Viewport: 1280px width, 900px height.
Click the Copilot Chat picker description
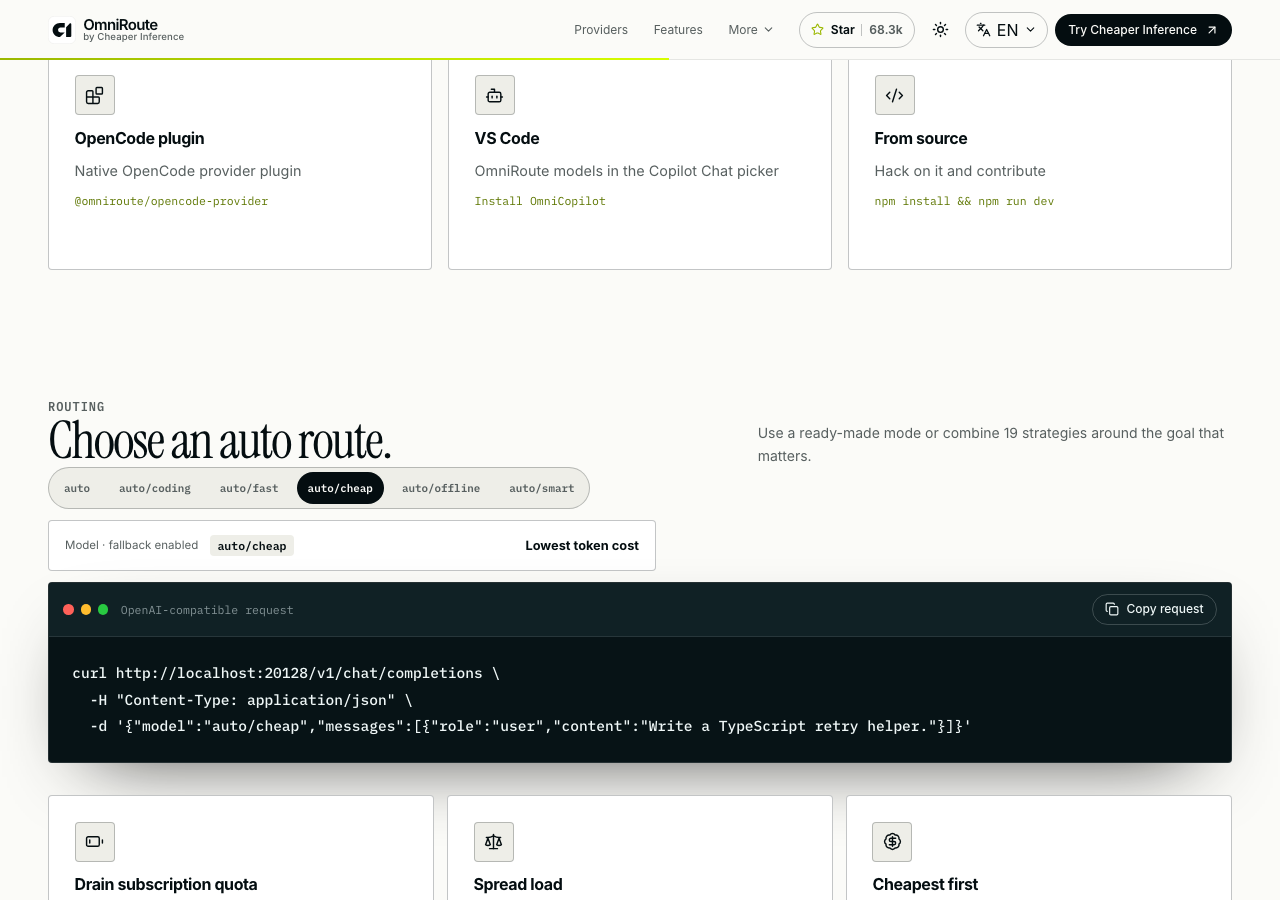coord(627,171)
